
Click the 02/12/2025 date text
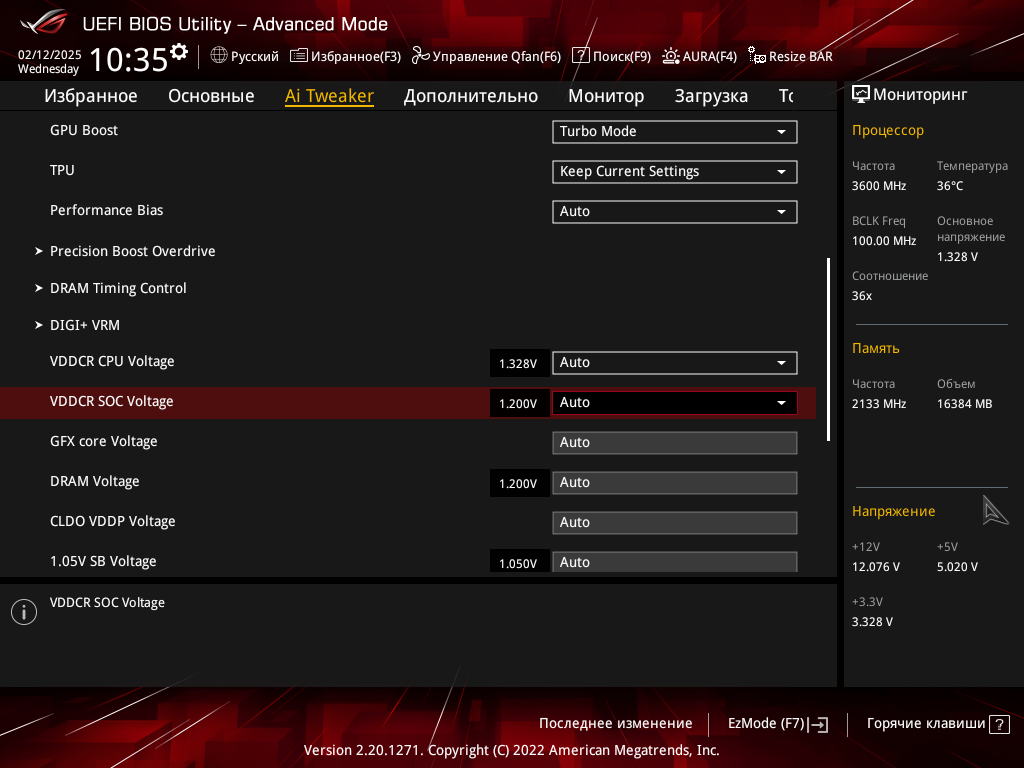pos(50,55)
